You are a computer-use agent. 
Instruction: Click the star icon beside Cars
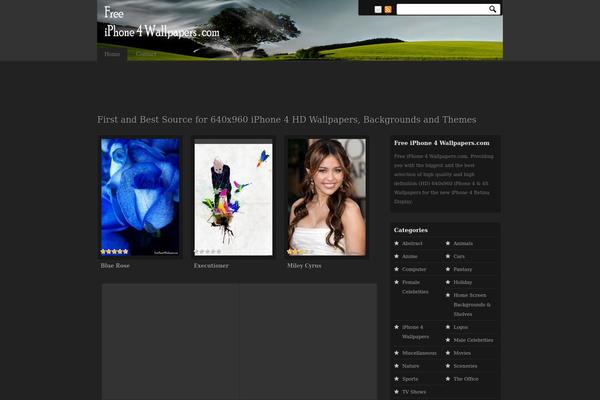pyautogui.click(x=448, y=256)
